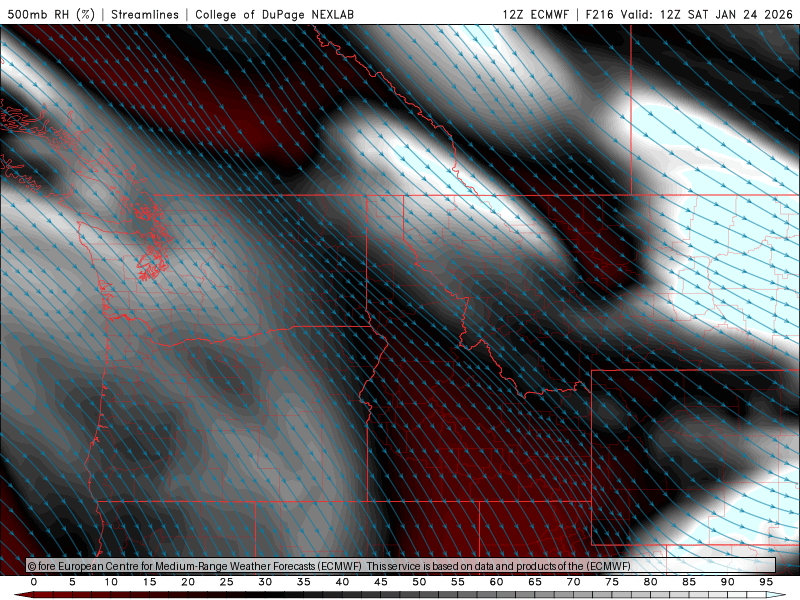Click the '500mb RH (%)' title text

click(x=51, y=14)
